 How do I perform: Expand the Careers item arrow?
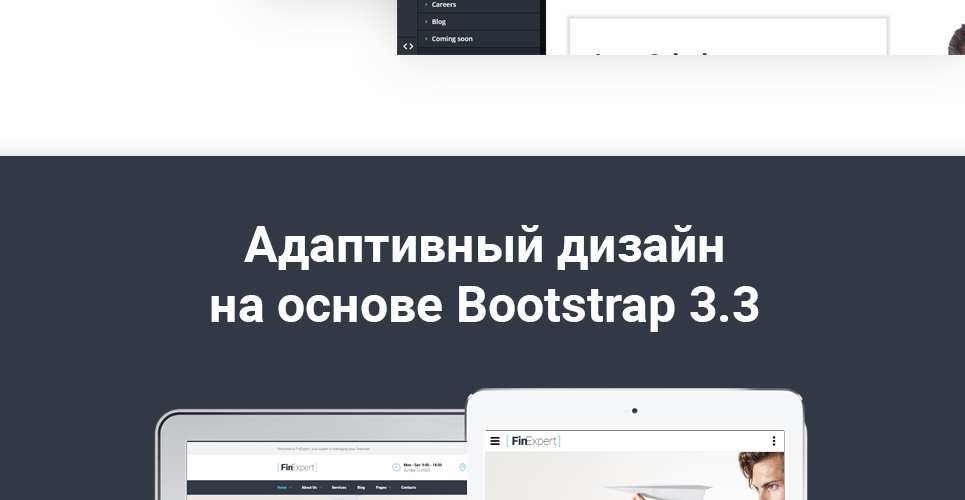pos(426,4)
